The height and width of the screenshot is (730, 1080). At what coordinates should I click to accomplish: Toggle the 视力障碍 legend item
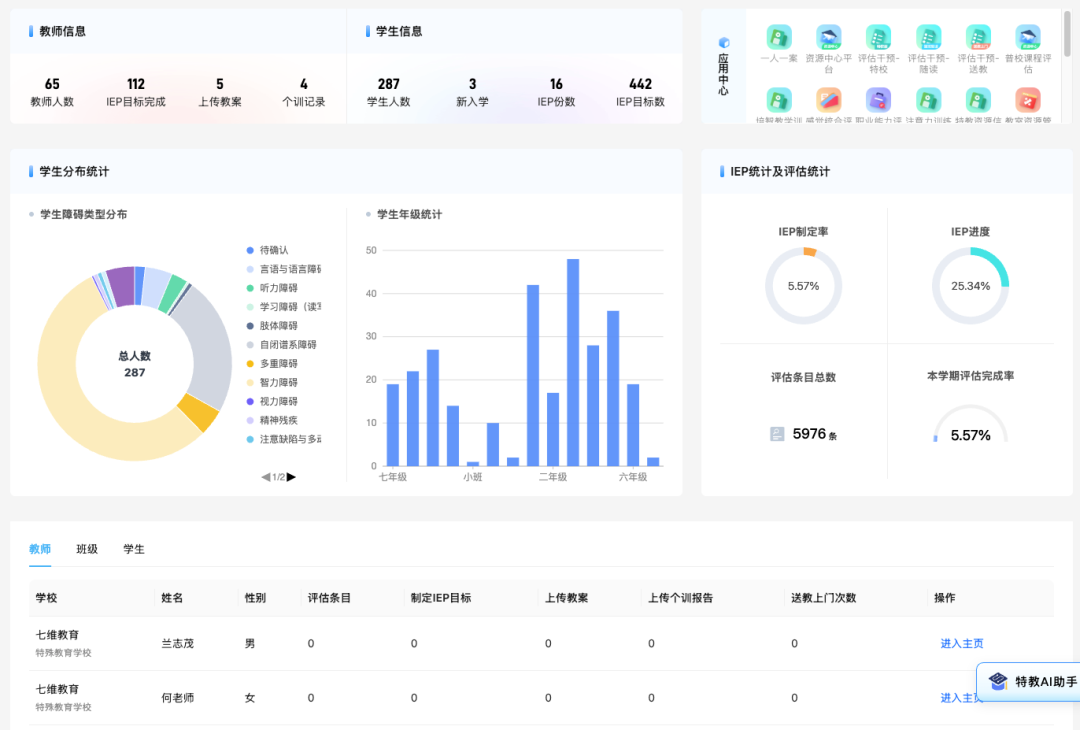(x=272, y=402)
